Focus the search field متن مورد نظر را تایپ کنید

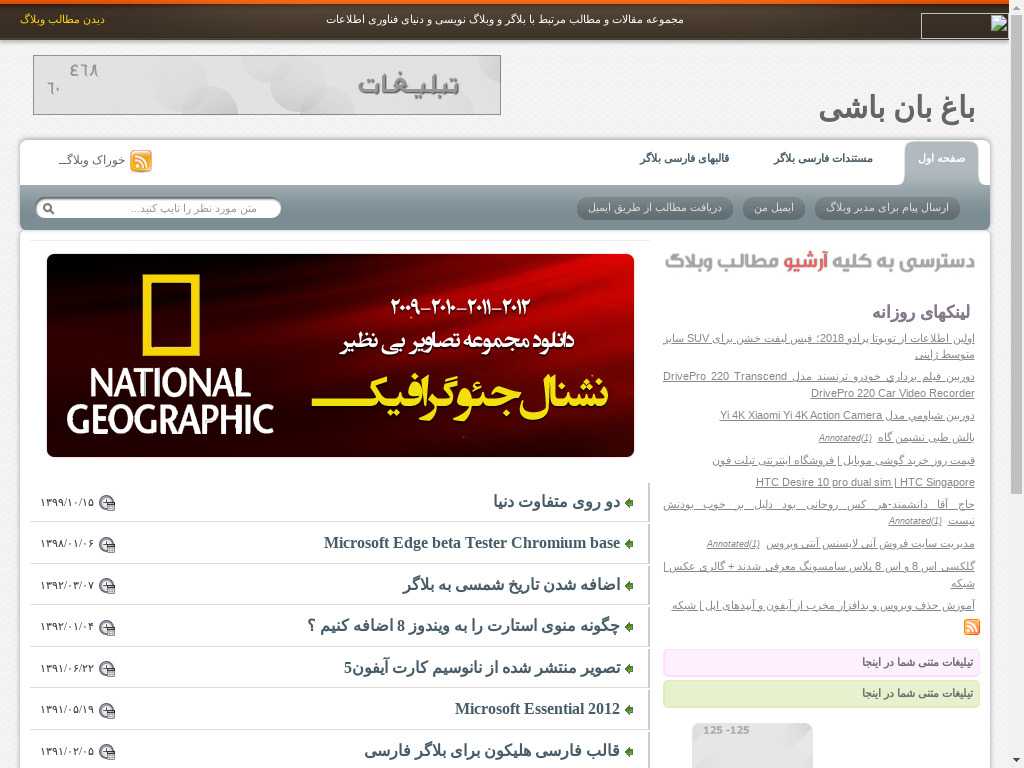[159, 208]
